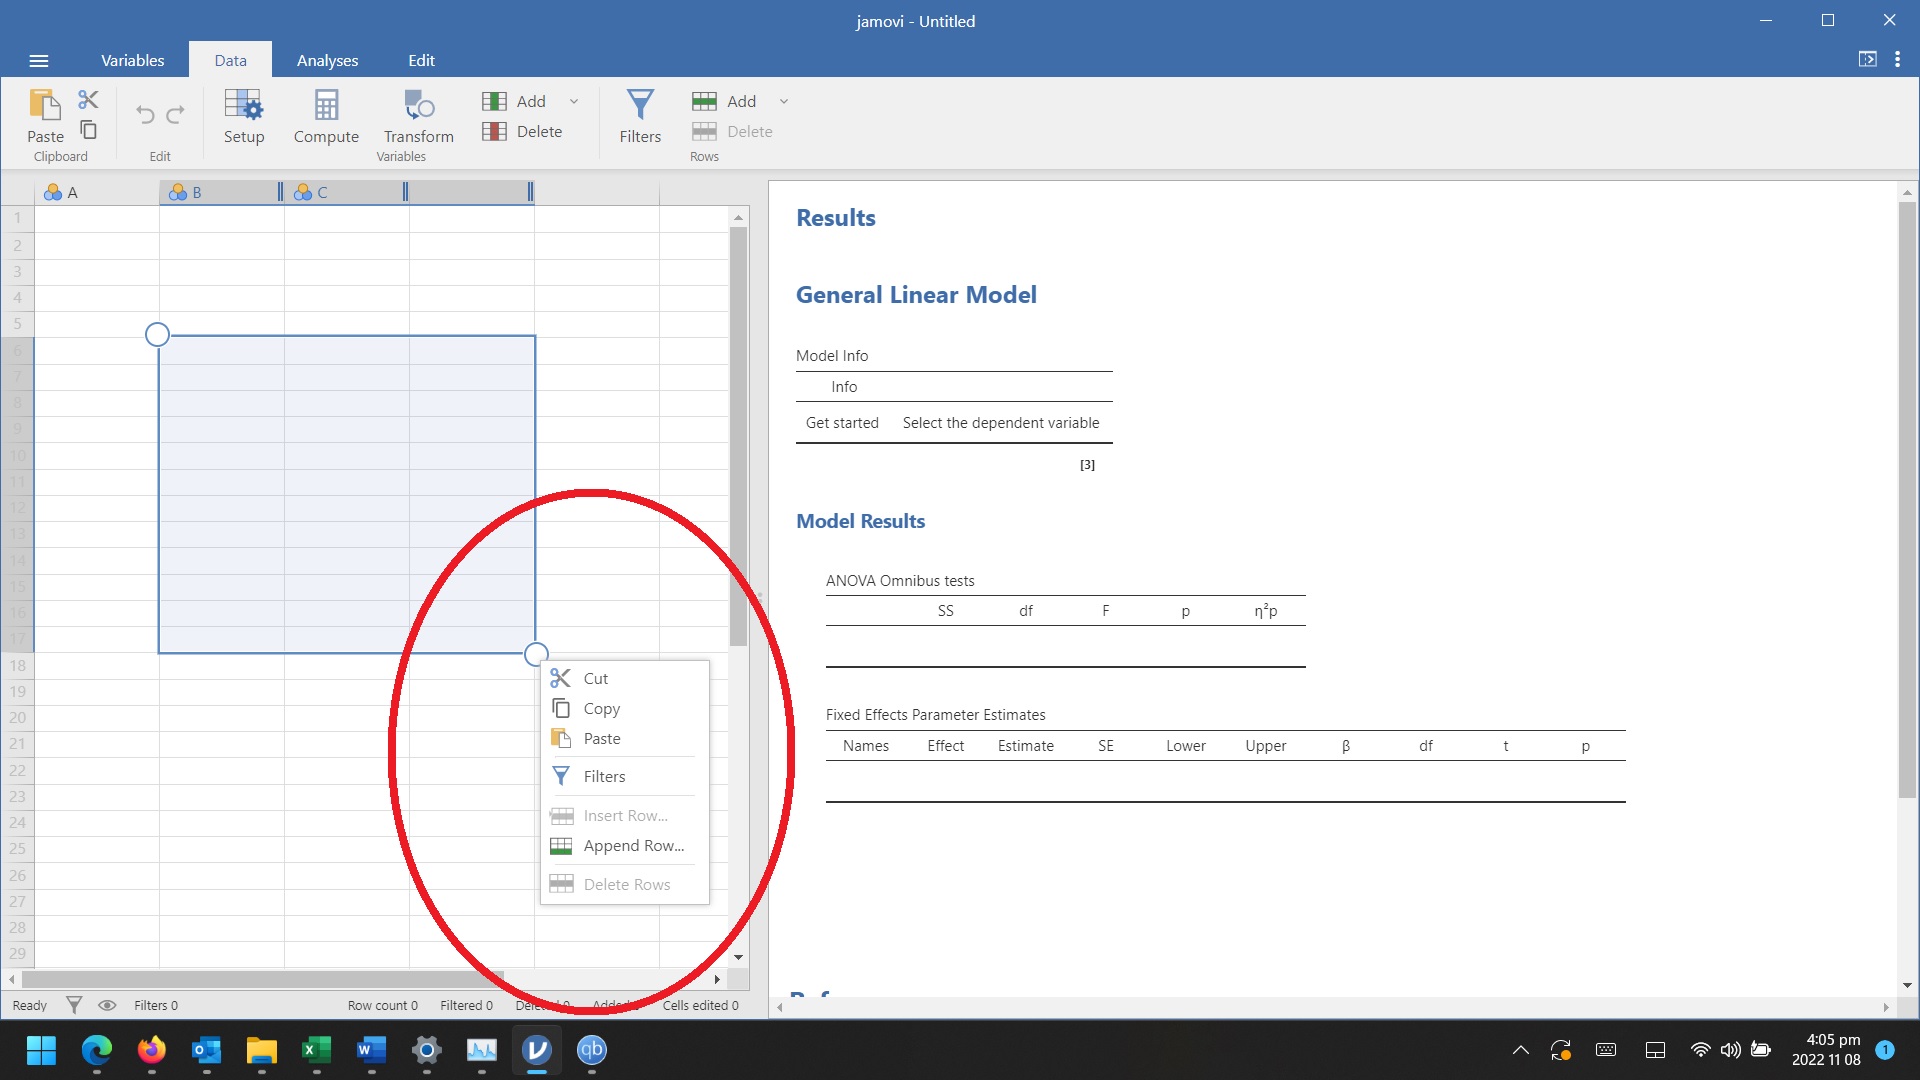The width and height of the screenshot is (1920, 1080).
Task: Expand the Add rows dropdown arrow
Action: 784,101
